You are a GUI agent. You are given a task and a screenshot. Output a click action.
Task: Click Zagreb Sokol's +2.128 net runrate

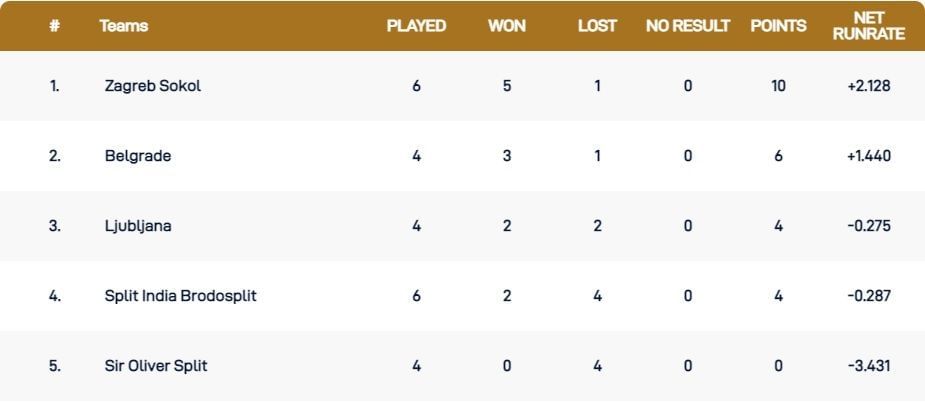(x=868, y=86)
